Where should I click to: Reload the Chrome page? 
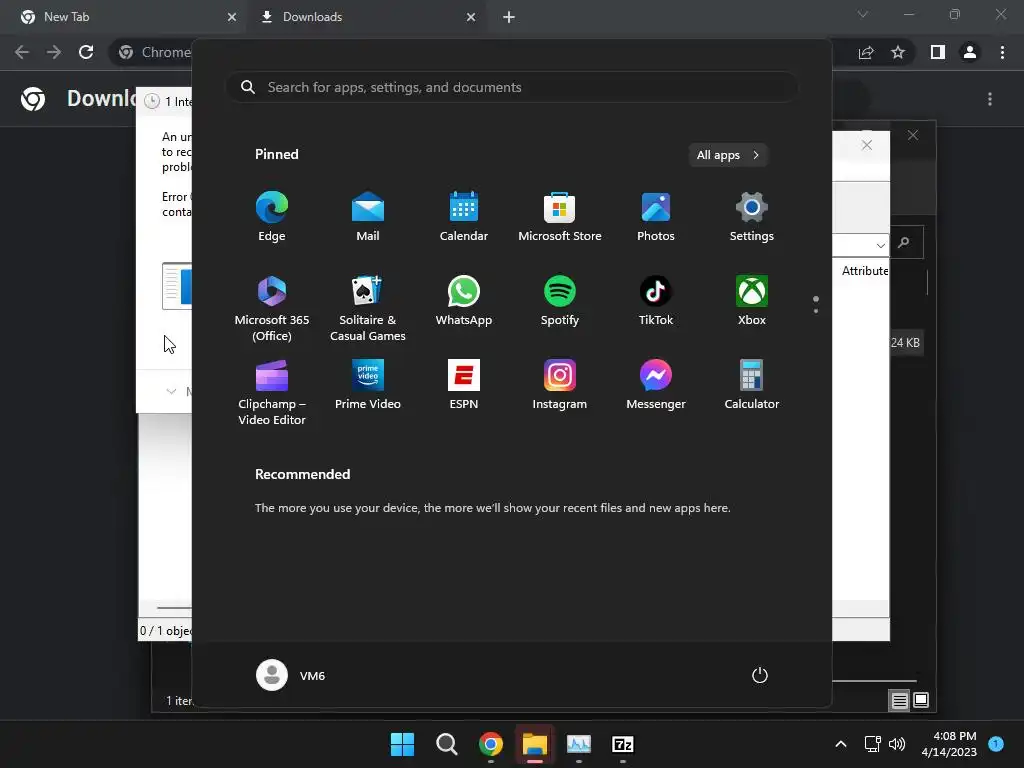[x=86, y=52]
